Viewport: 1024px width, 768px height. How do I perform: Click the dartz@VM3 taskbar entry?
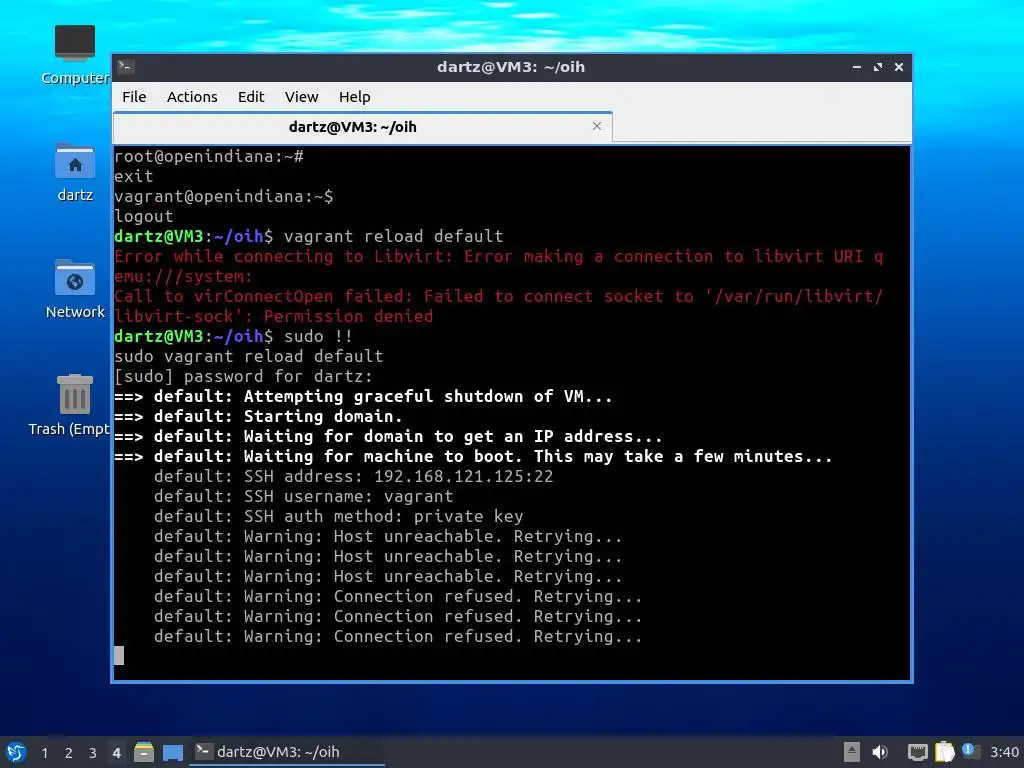(287, 752)
